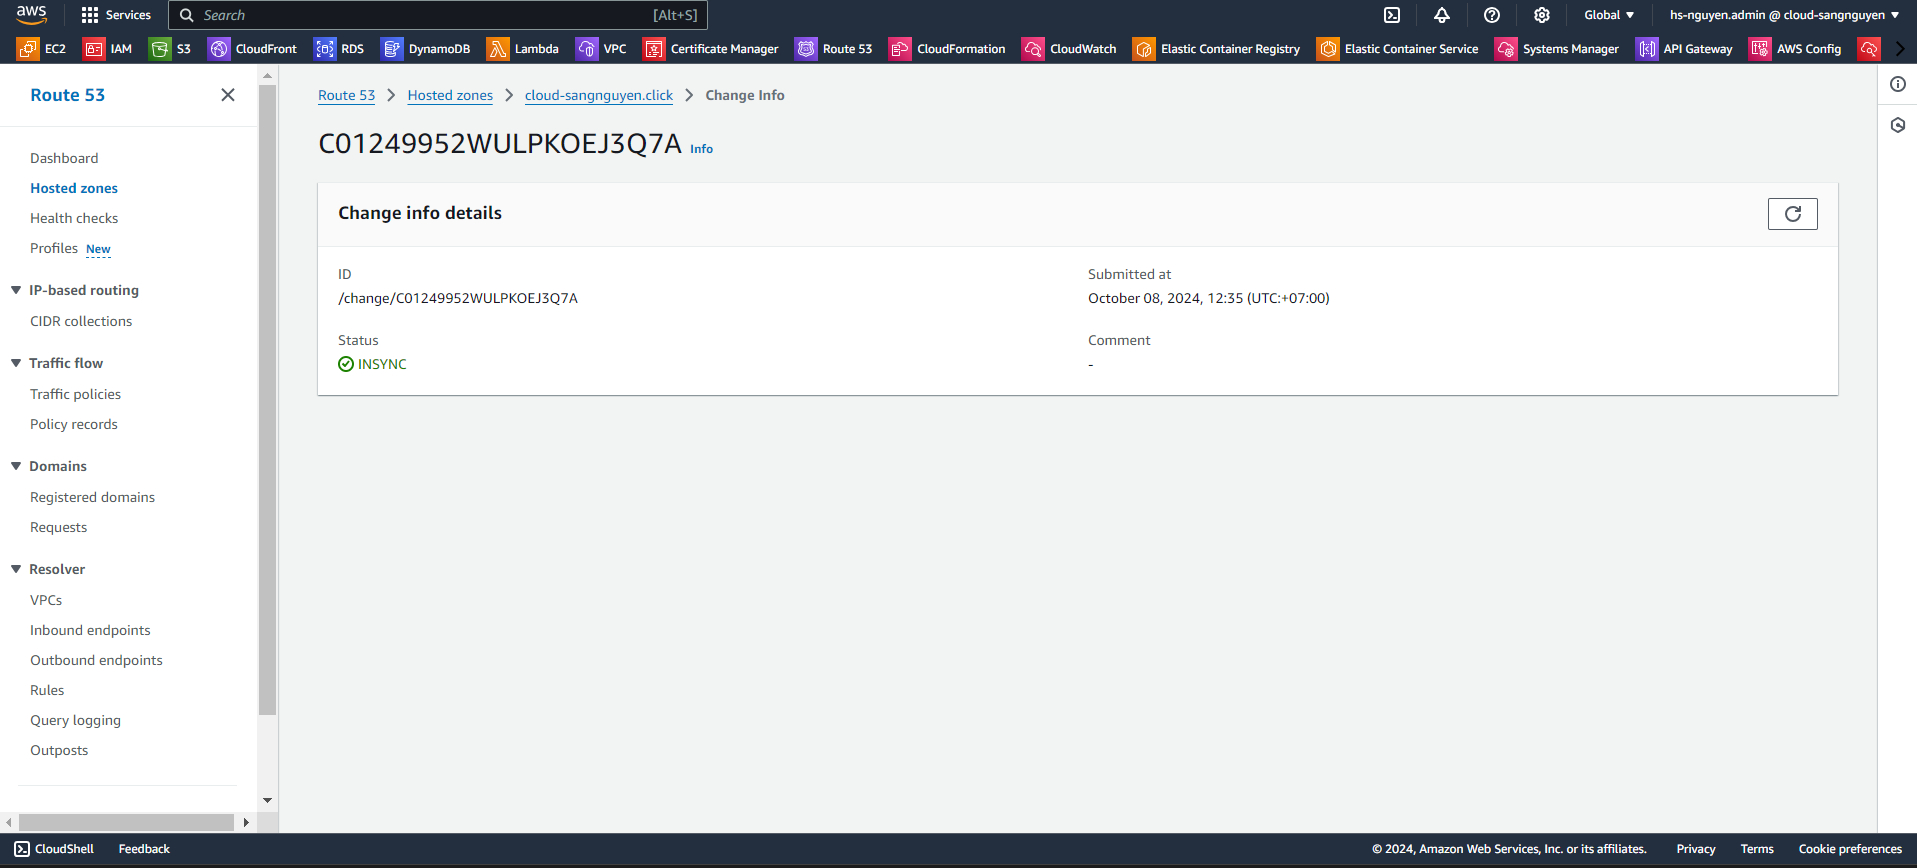Click the EC2 shortcut icon
The height and width of the screenshot is (868, 1917).
coord(28,49)
